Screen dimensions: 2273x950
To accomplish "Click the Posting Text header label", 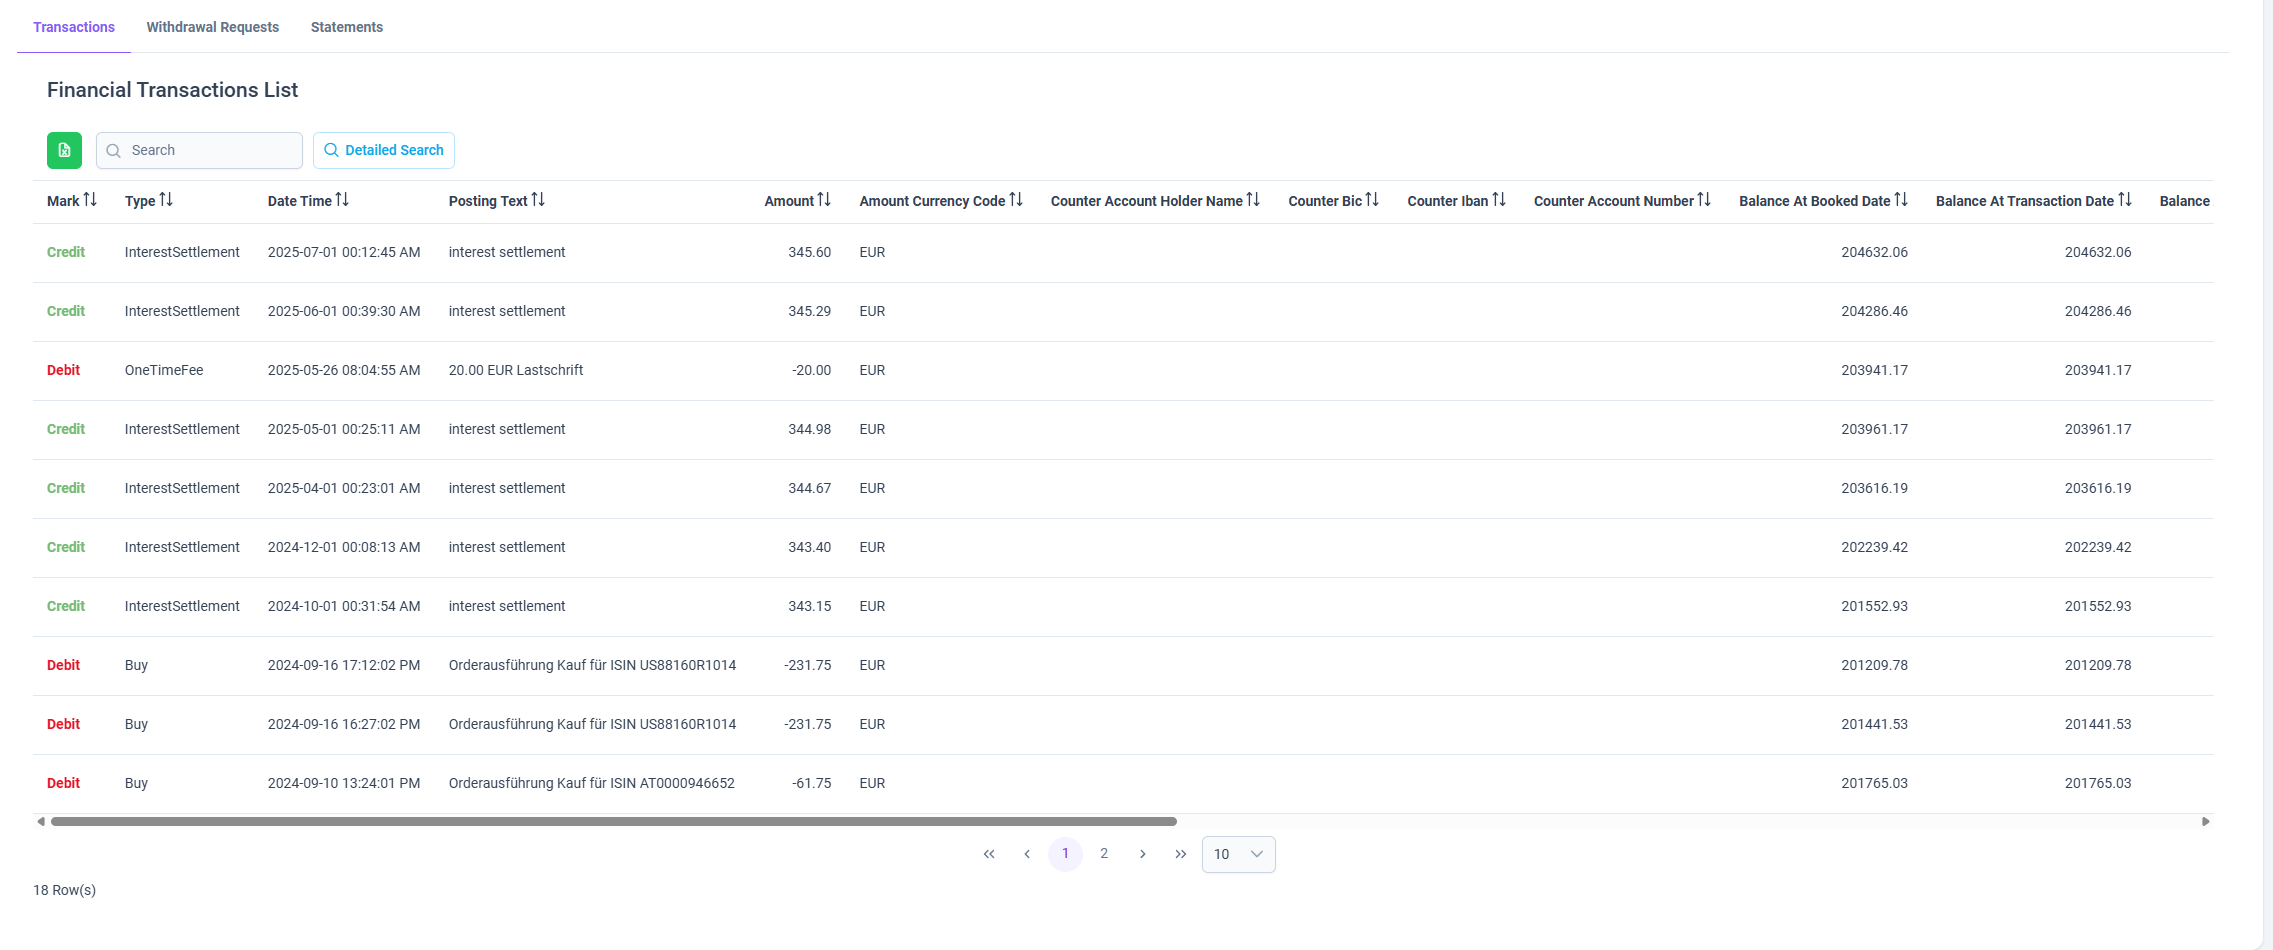I will [488, 201].
